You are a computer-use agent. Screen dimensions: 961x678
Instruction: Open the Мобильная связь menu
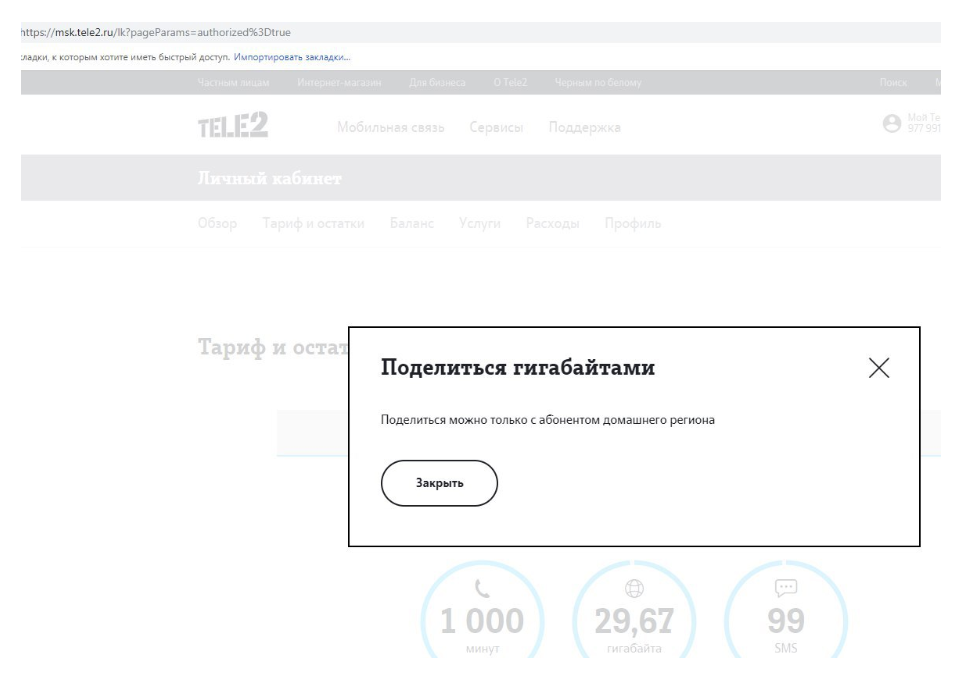(x=391, y=128)
